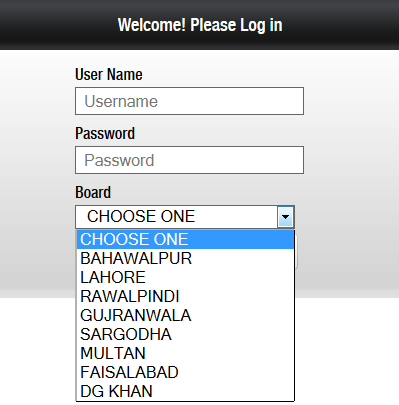Click the User Name label
This screenshot has width=399, height=405.
pyautogui.click(x=109, y=74)
